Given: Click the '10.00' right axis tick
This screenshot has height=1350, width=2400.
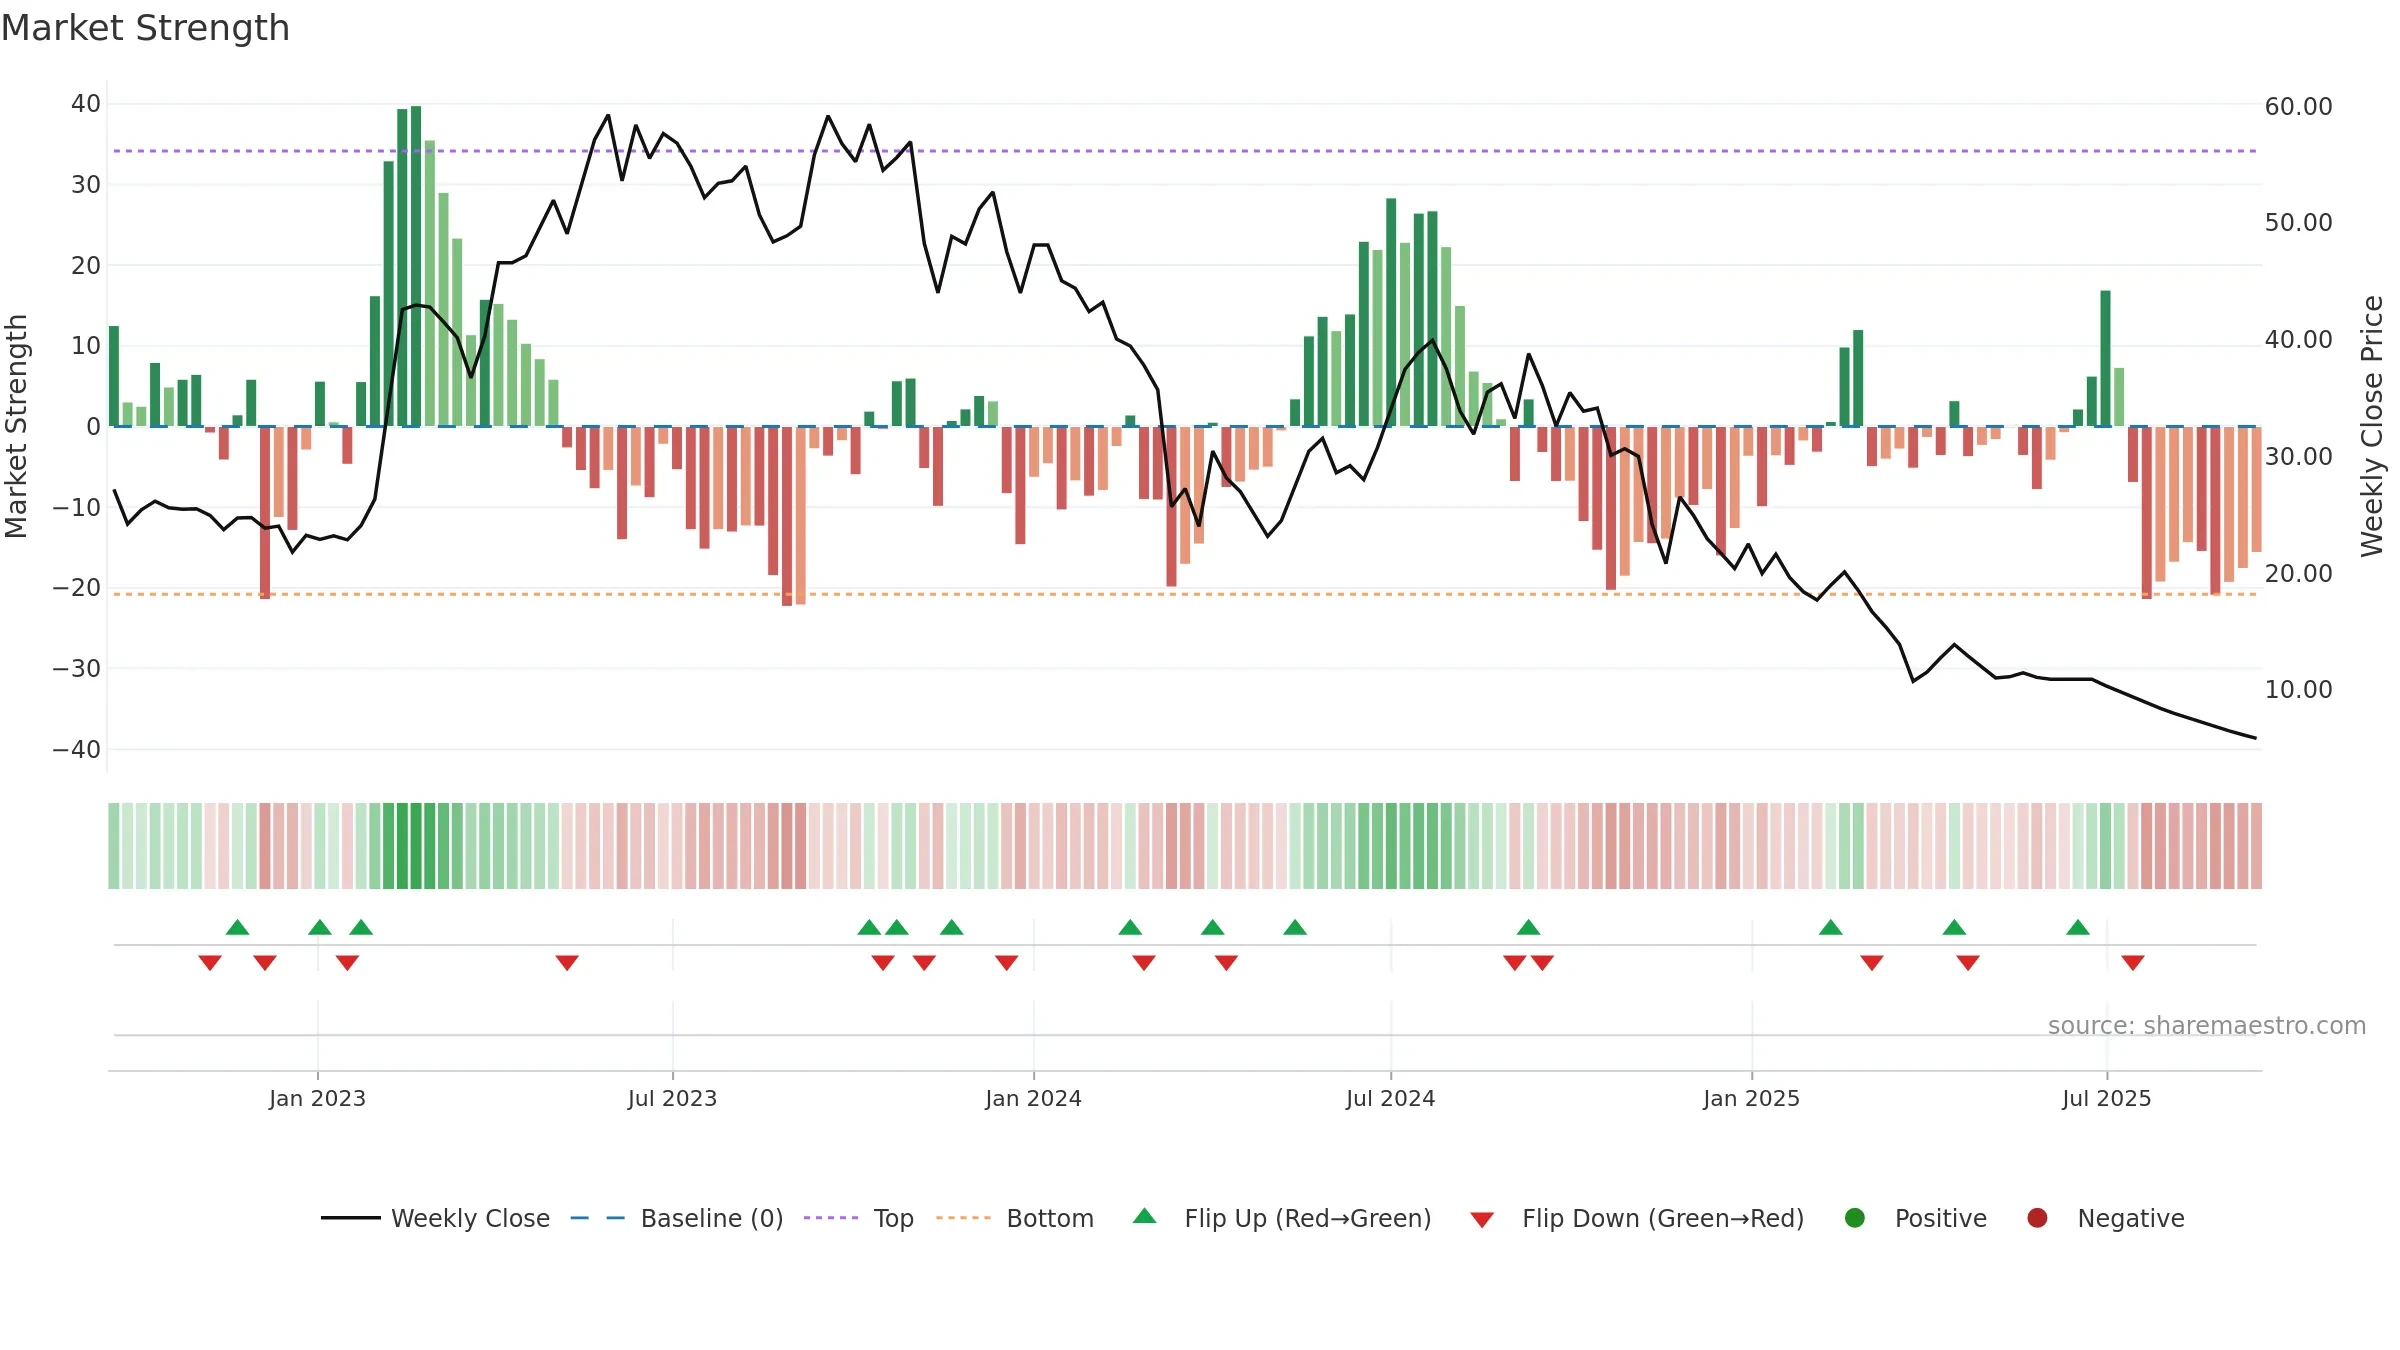Looking at the screenshot, I should [2298, 689].
